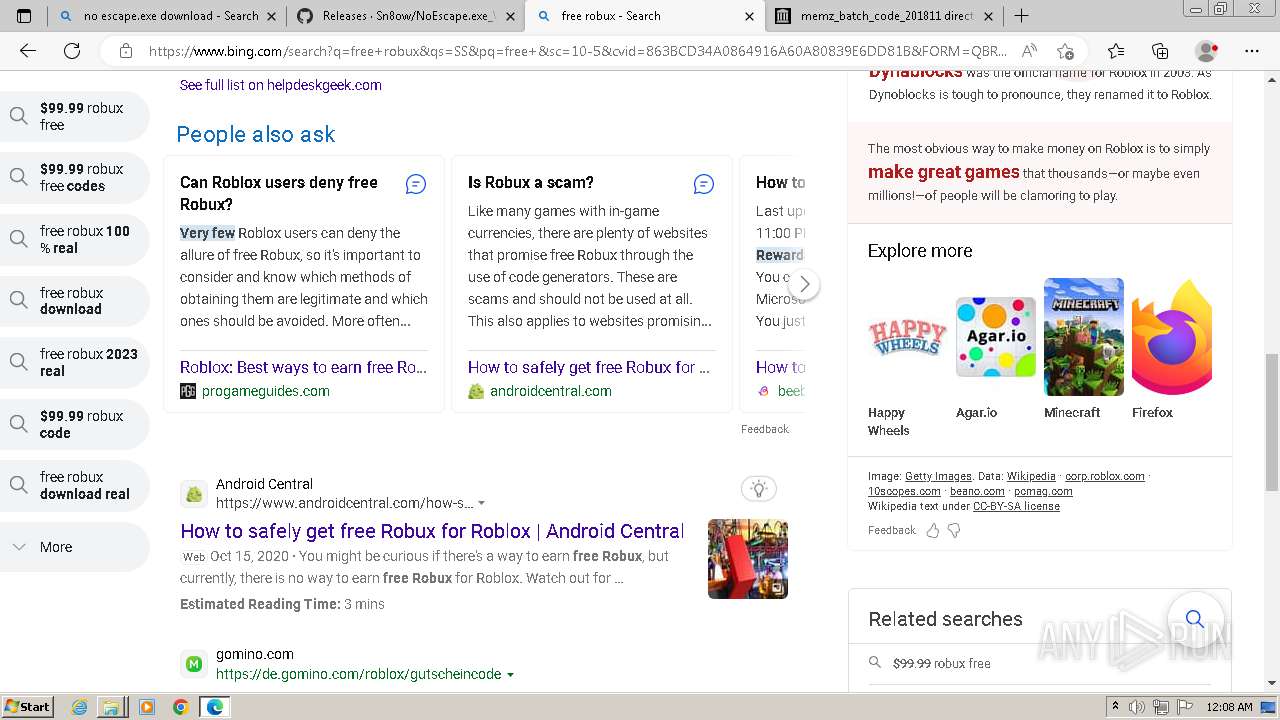1280x720 pixels.
Task: Switch to GitHub Releases NoEscape tab
Action: (x=405, y=16)
